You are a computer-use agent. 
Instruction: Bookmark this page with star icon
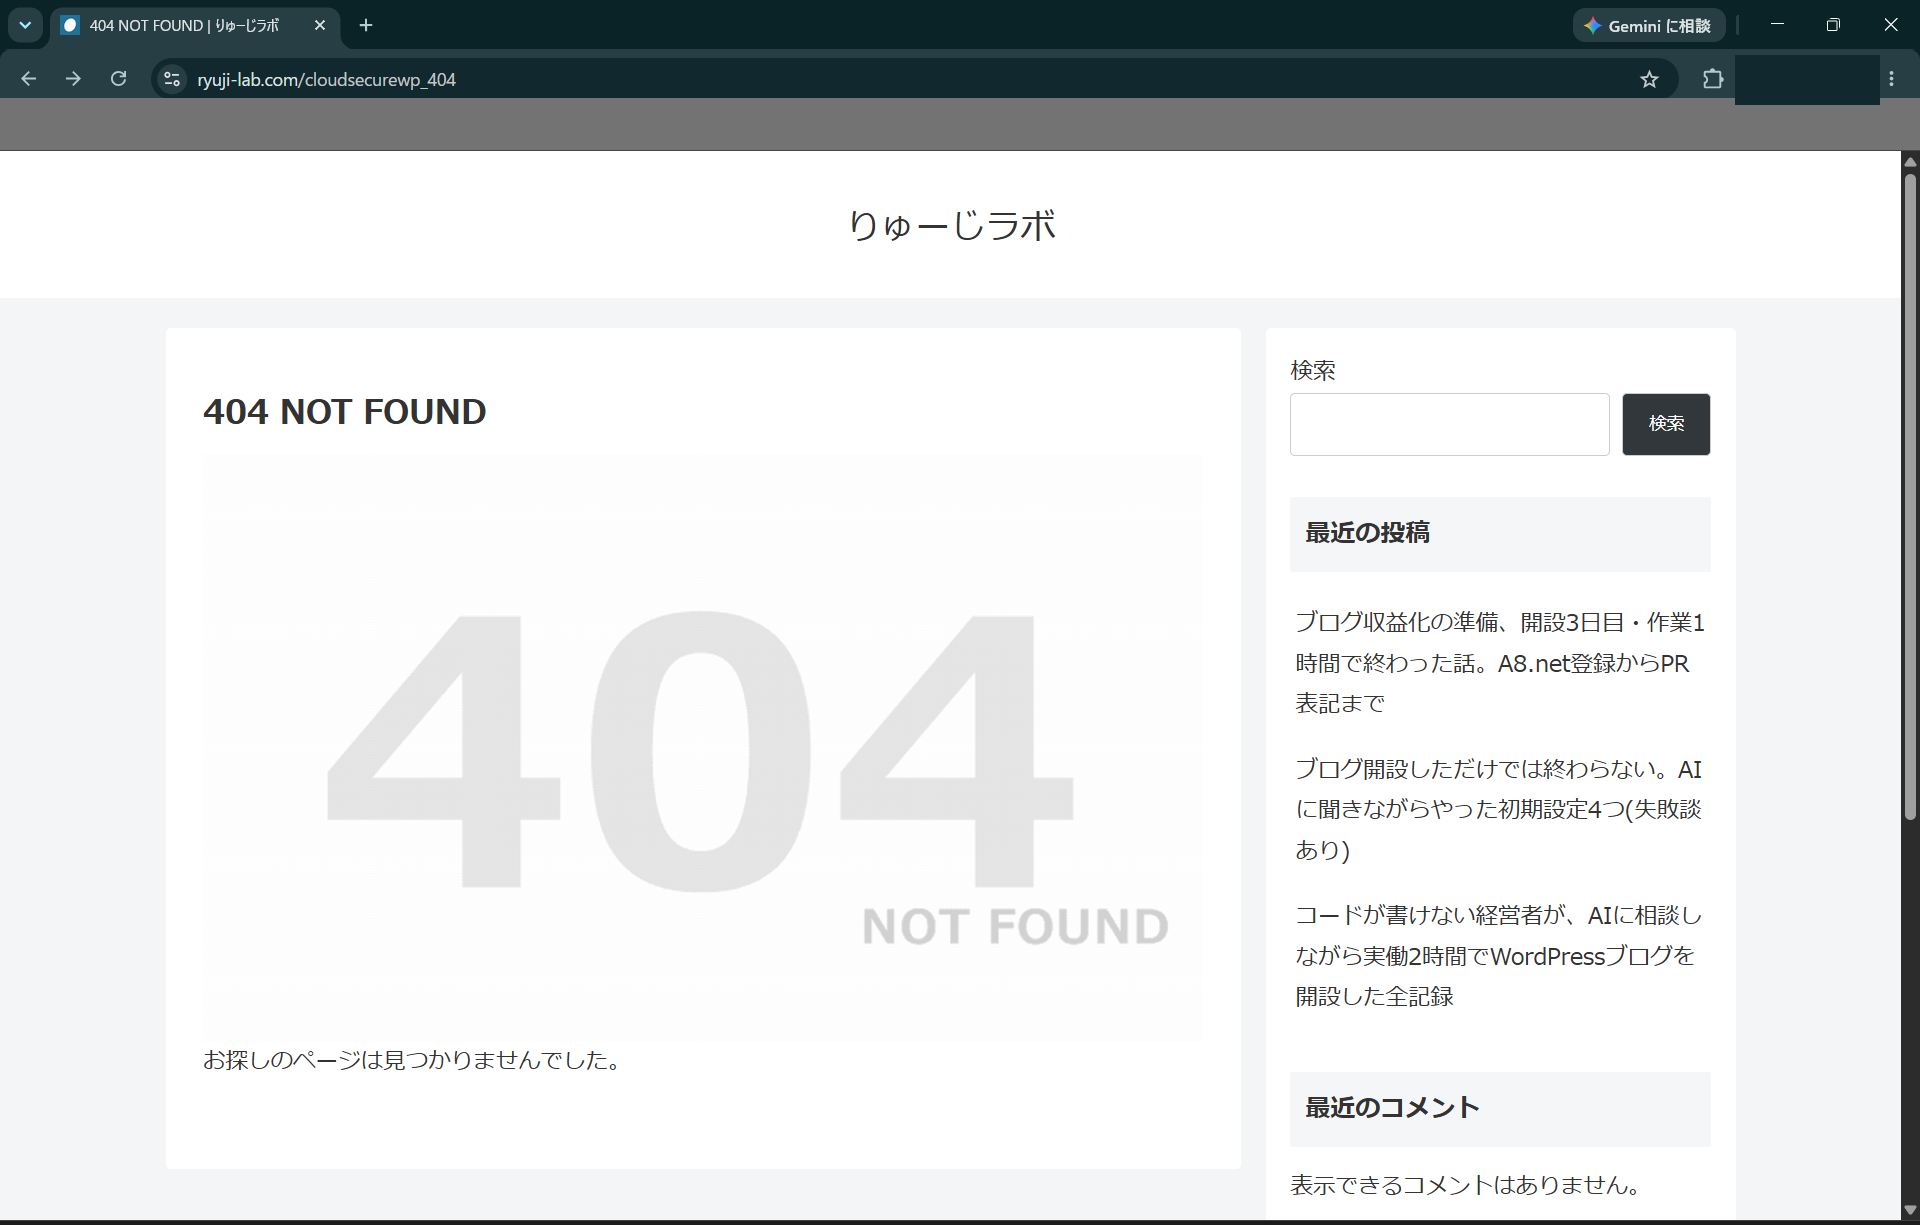[x=1649, y=79]
